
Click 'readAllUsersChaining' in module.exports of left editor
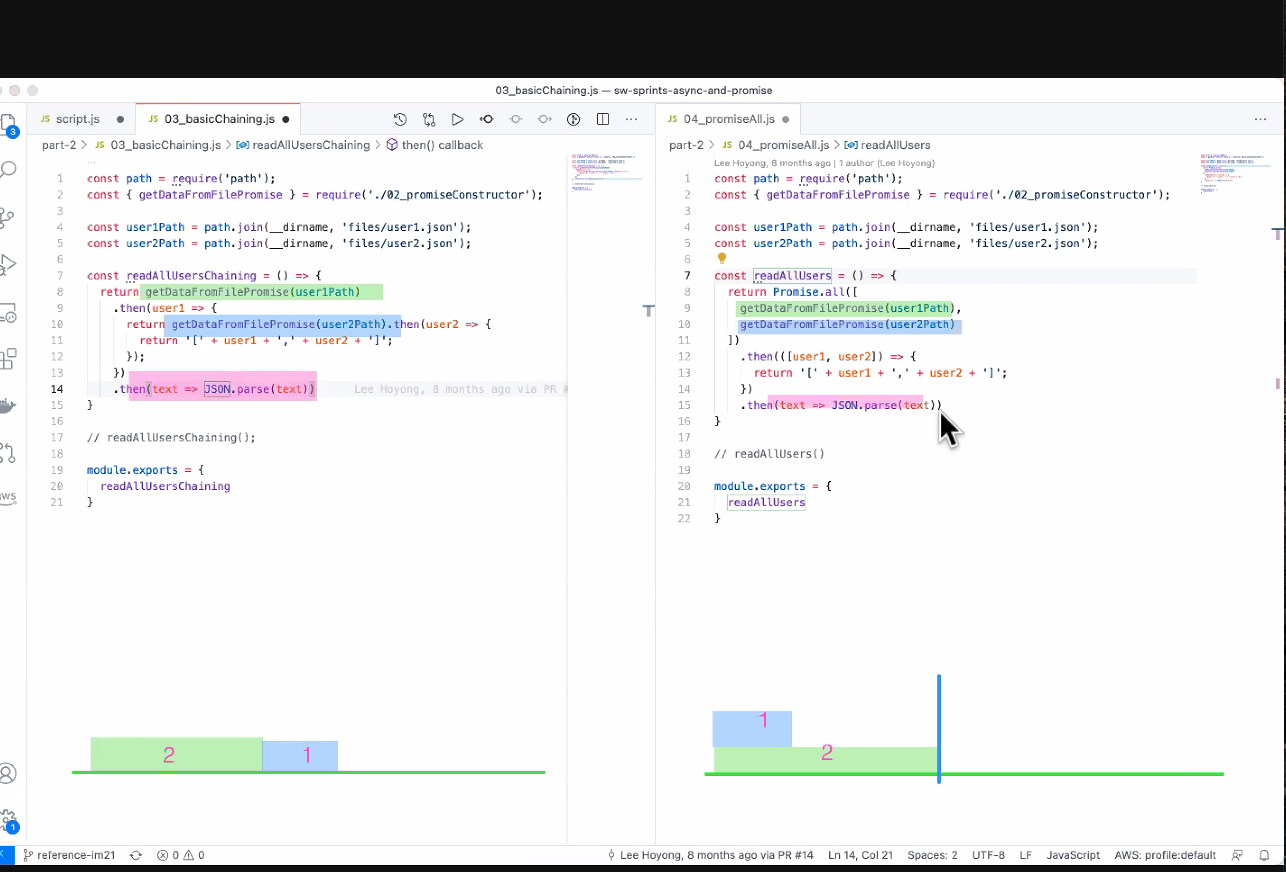coord(165,486)
